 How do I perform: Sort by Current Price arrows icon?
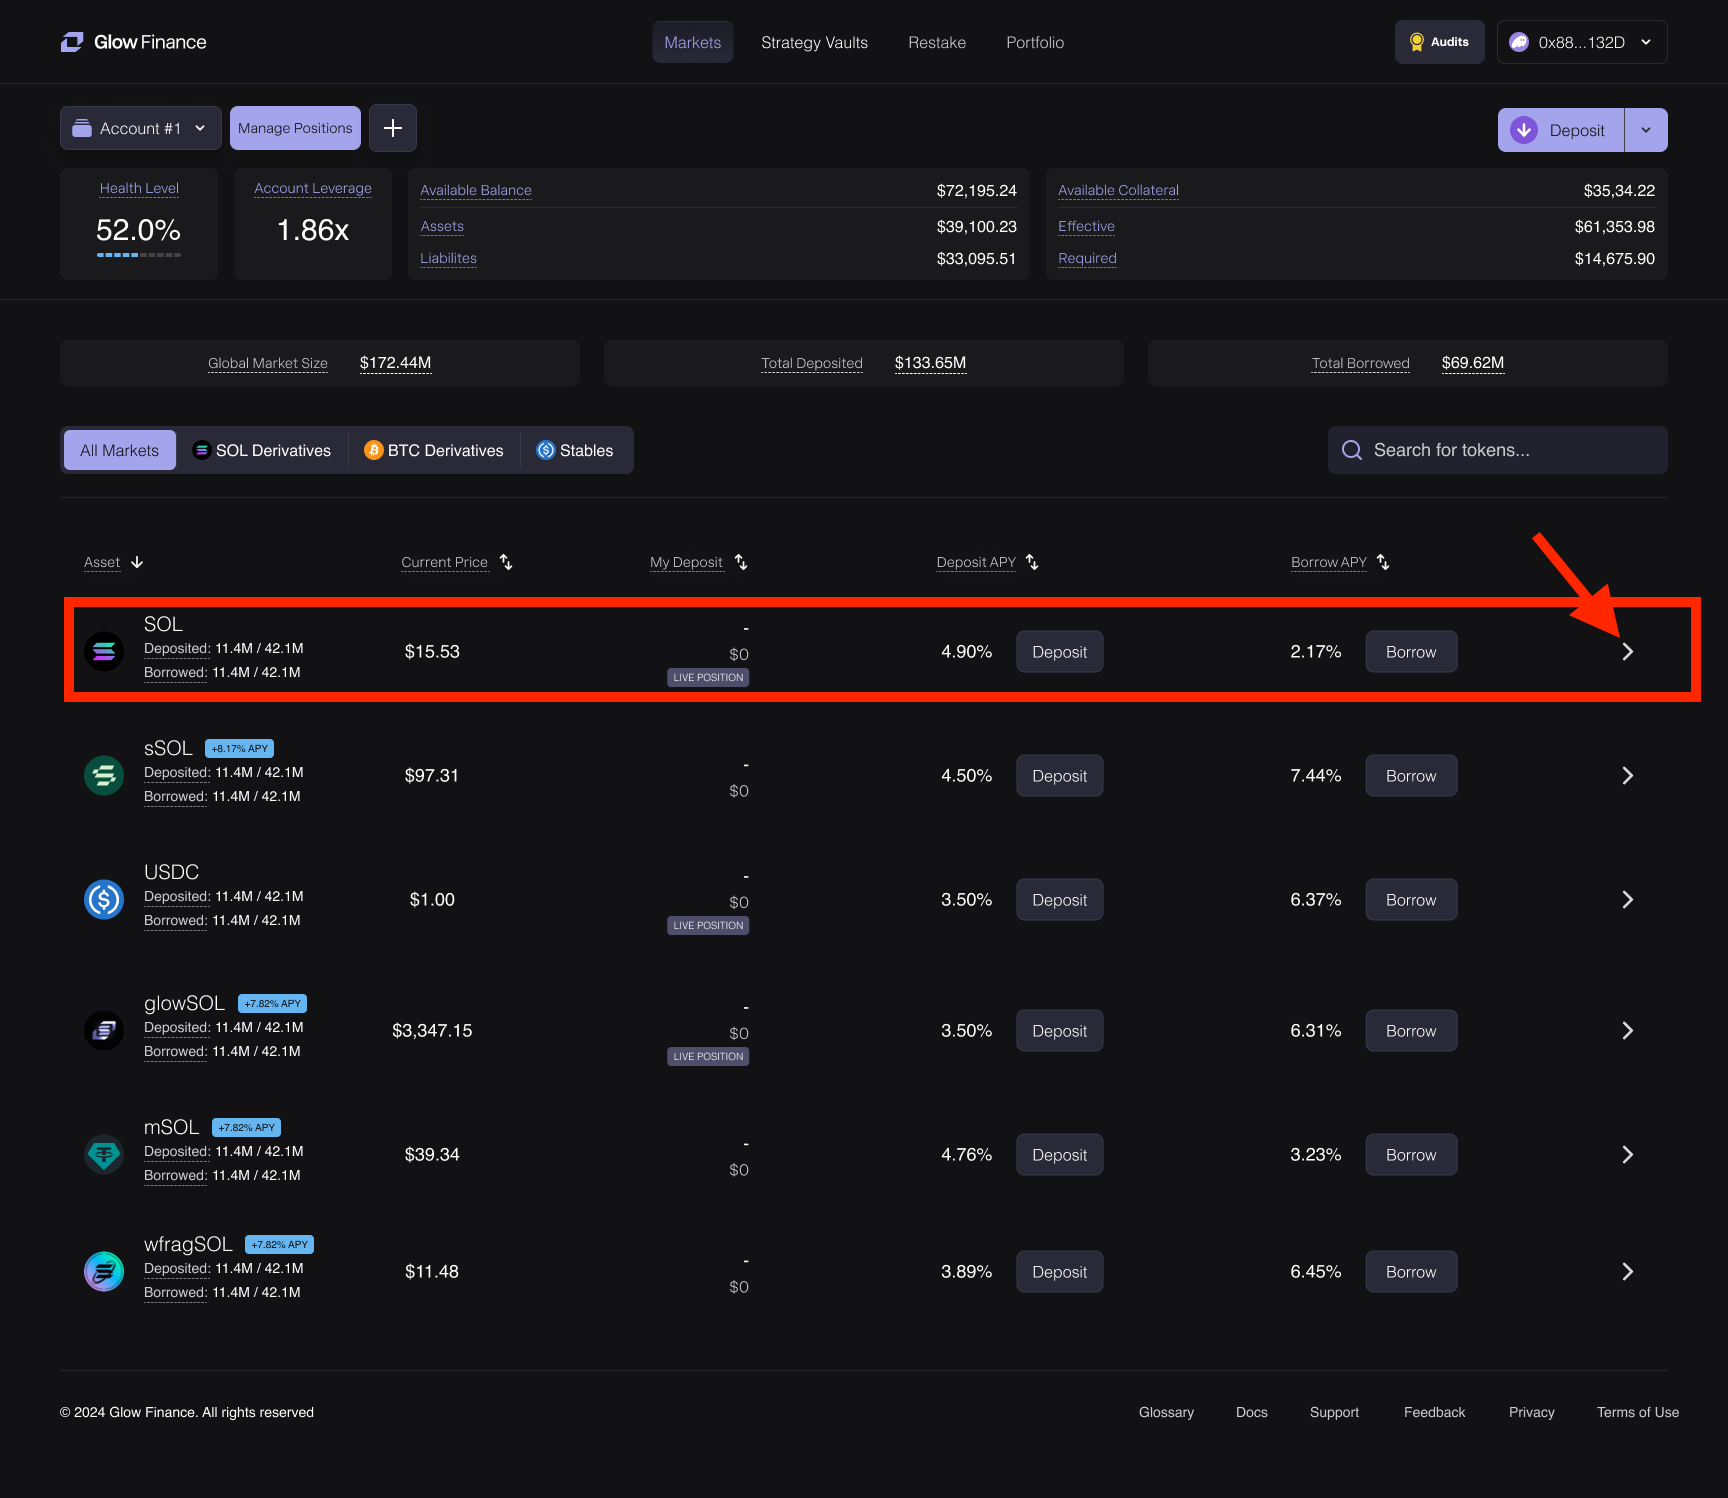[x=506, y=562]
